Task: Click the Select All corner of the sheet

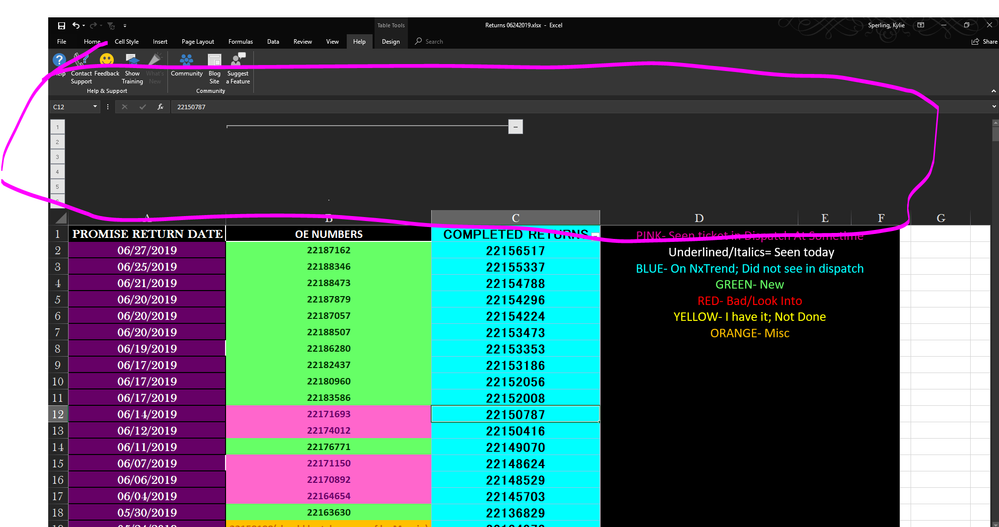Action: (x=59, y=218)
